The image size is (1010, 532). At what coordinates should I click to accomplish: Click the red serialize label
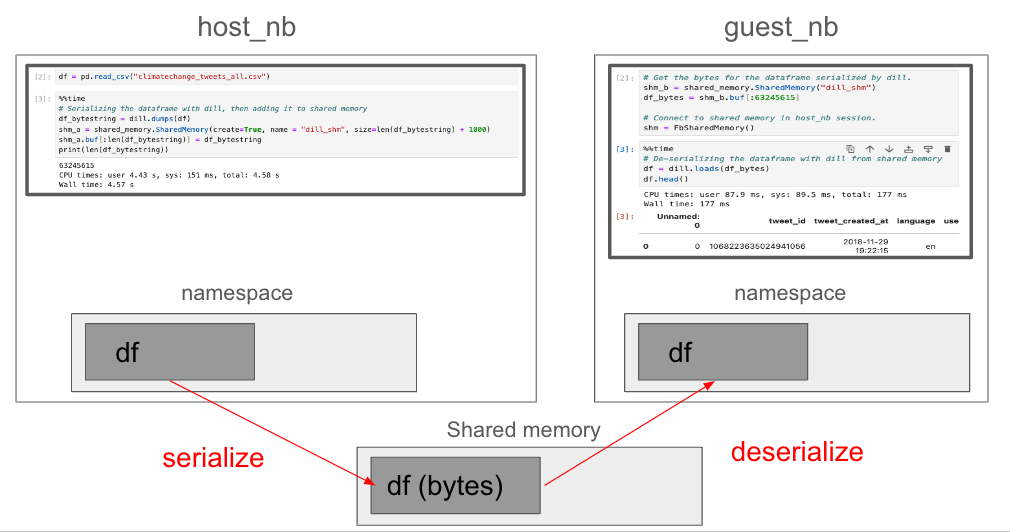[x=213, y=458]
